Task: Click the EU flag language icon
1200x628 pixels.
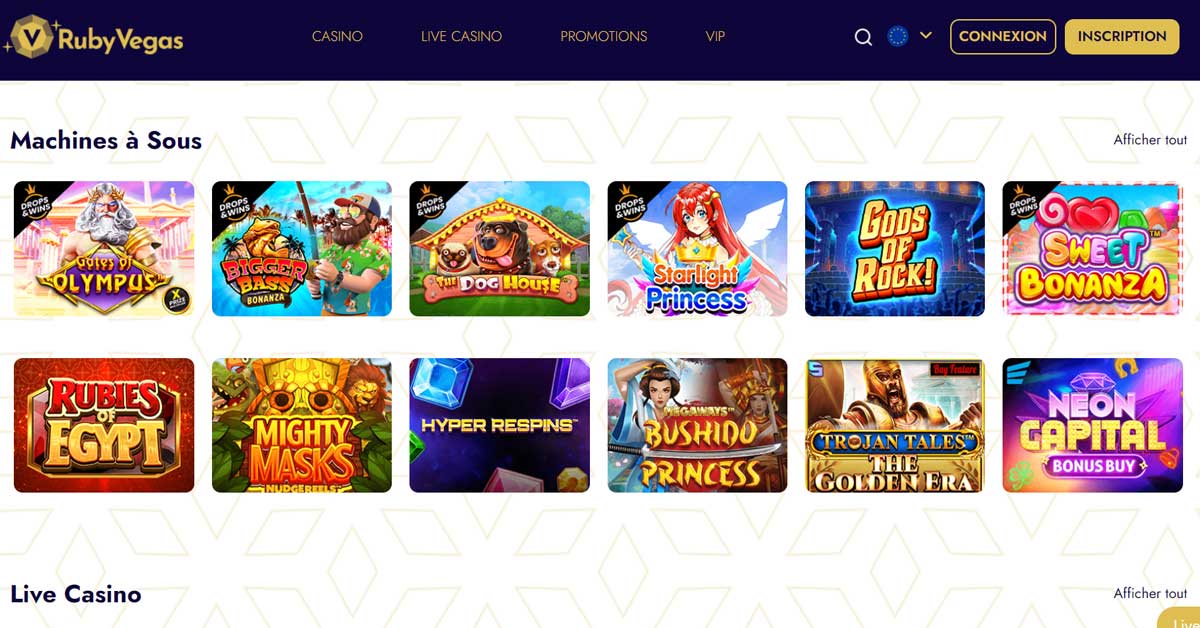Action: pyautogui.click(x=898, y=36)
